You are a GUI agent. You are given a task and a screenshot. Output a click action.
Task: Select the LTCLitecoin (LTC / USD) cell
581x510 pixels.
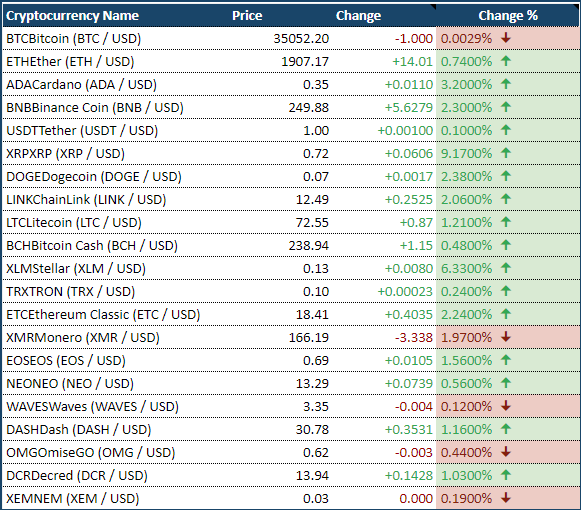coord(74,222)
